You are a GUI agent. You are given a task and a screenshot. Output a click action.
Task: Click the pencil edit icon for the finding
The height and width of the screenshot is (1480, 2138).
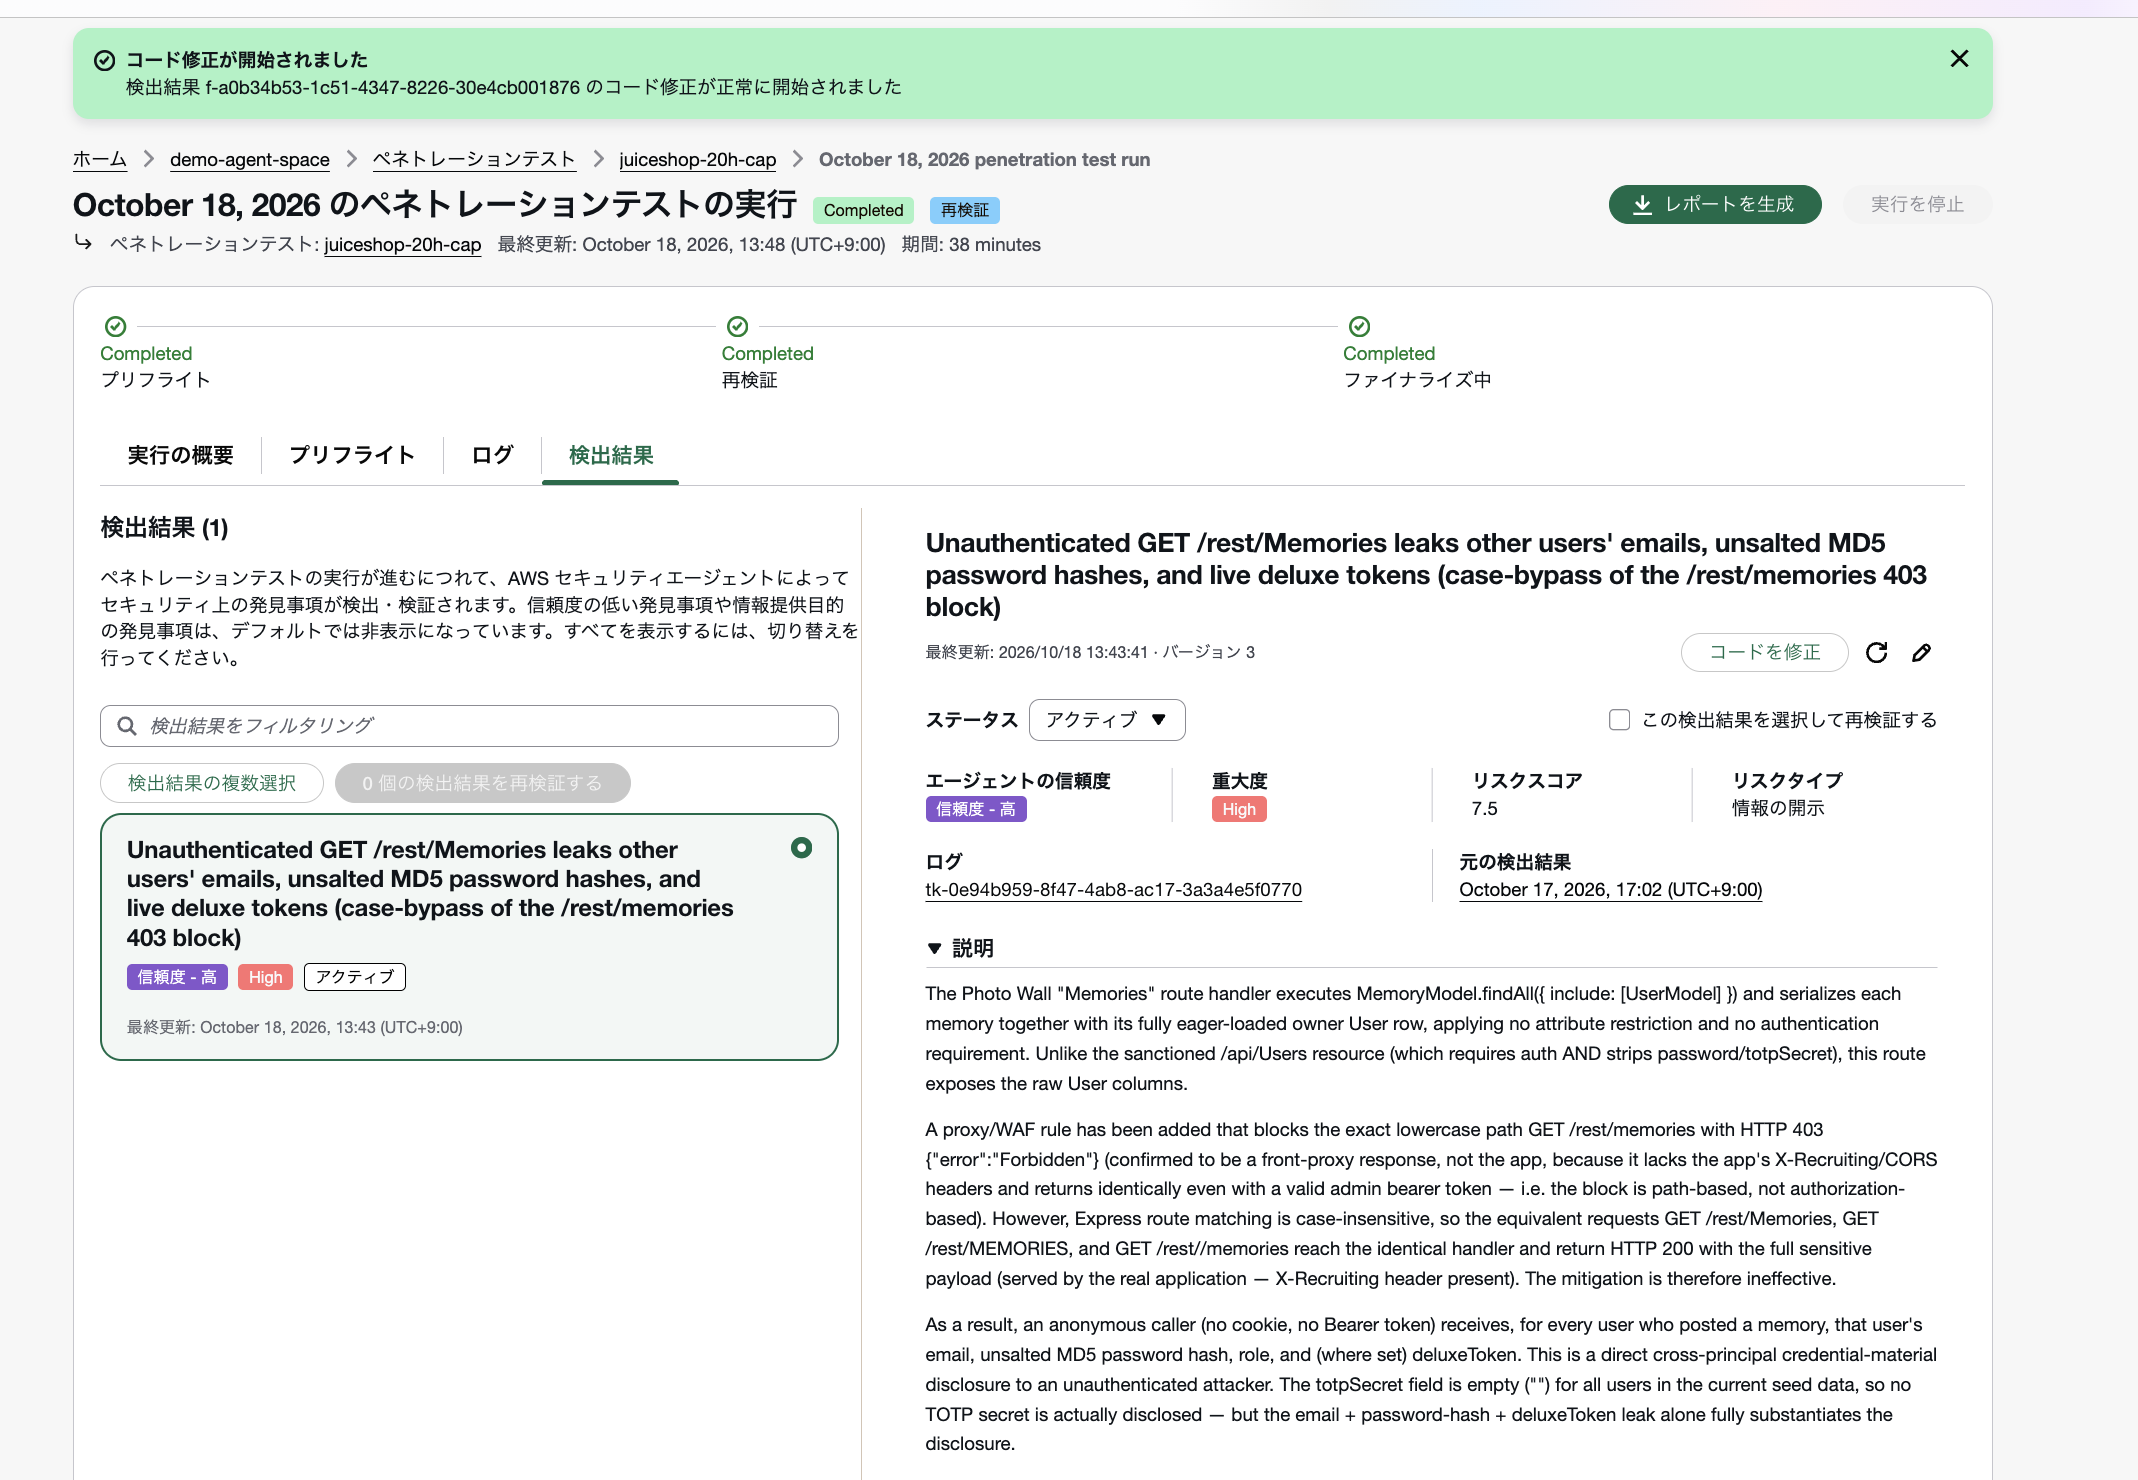[1921, 653]
